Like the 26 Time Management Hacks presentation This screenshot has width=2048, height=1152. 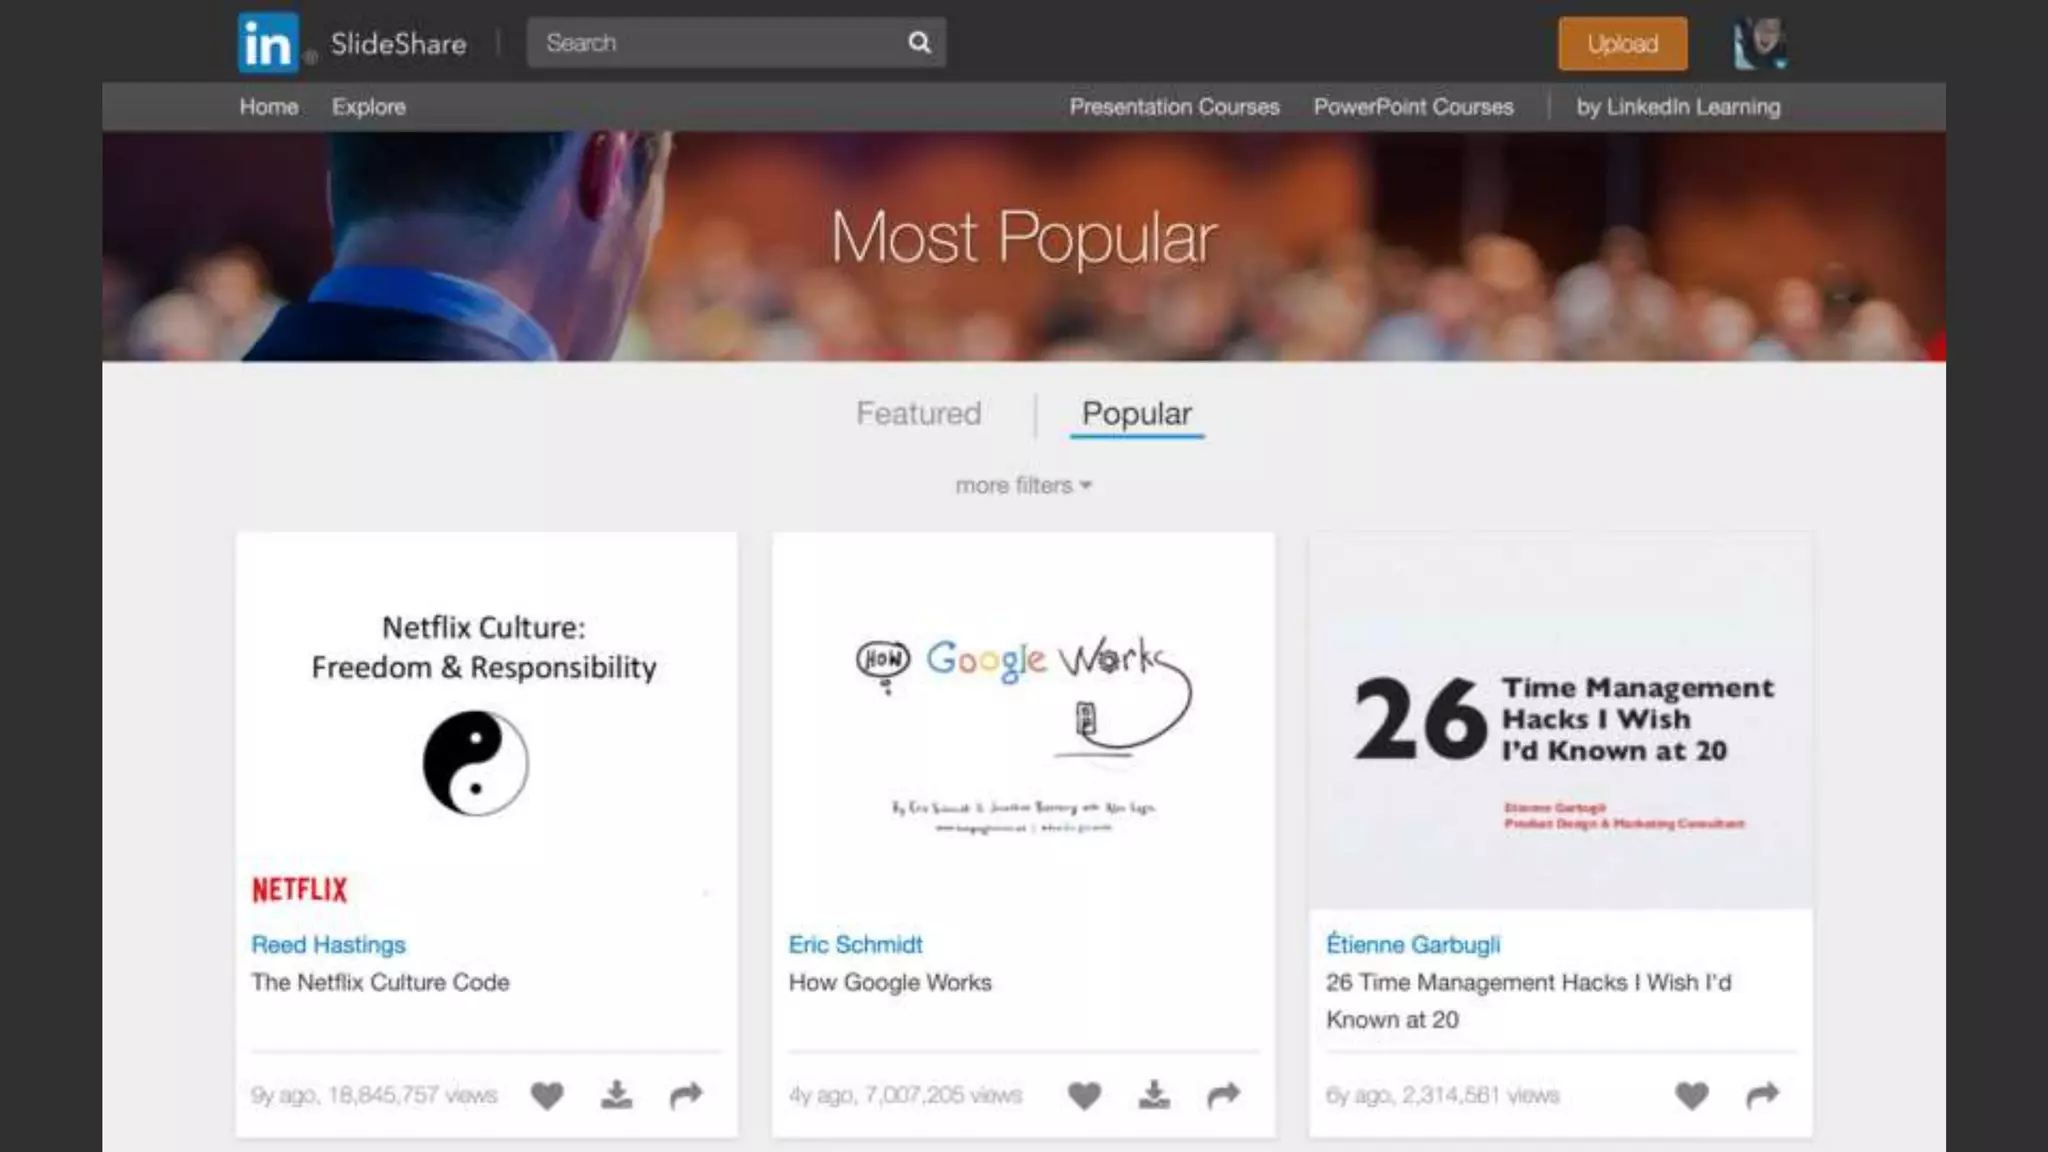tap(1692, 1096)
